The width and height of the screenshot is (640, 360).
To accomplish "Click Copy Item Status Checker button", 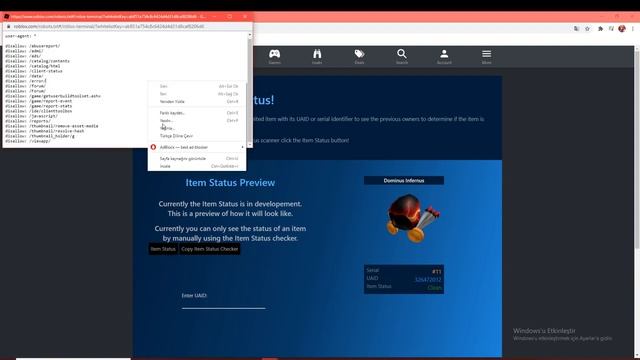I will click(x=209, y=249).
